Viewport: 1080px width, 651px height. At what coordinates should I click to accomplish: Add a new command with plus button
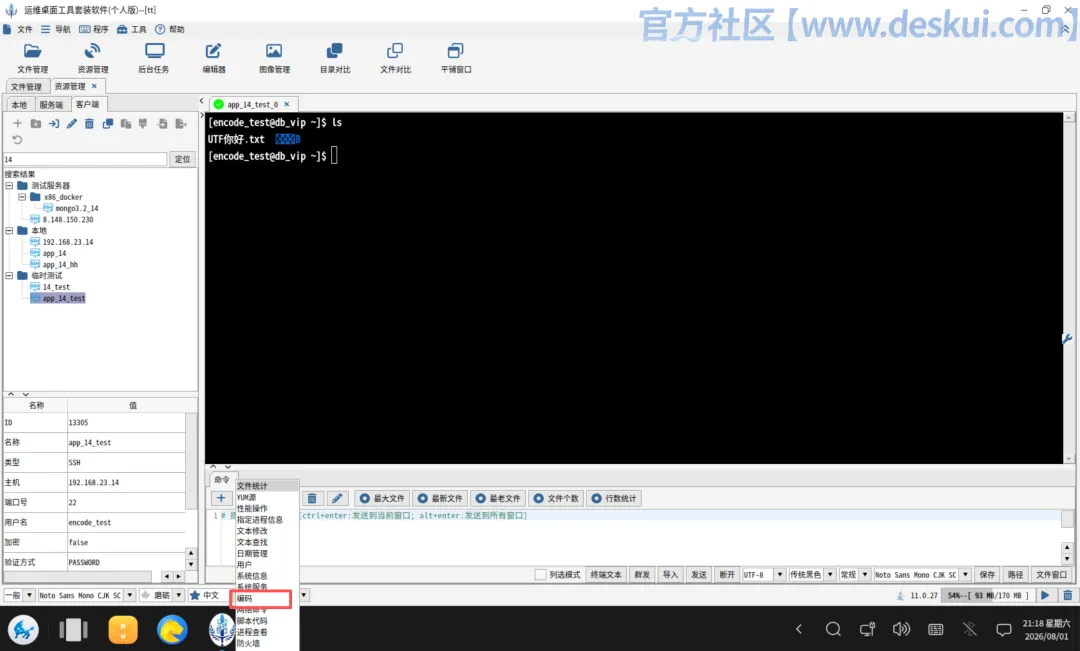click(x=220, y=498)
